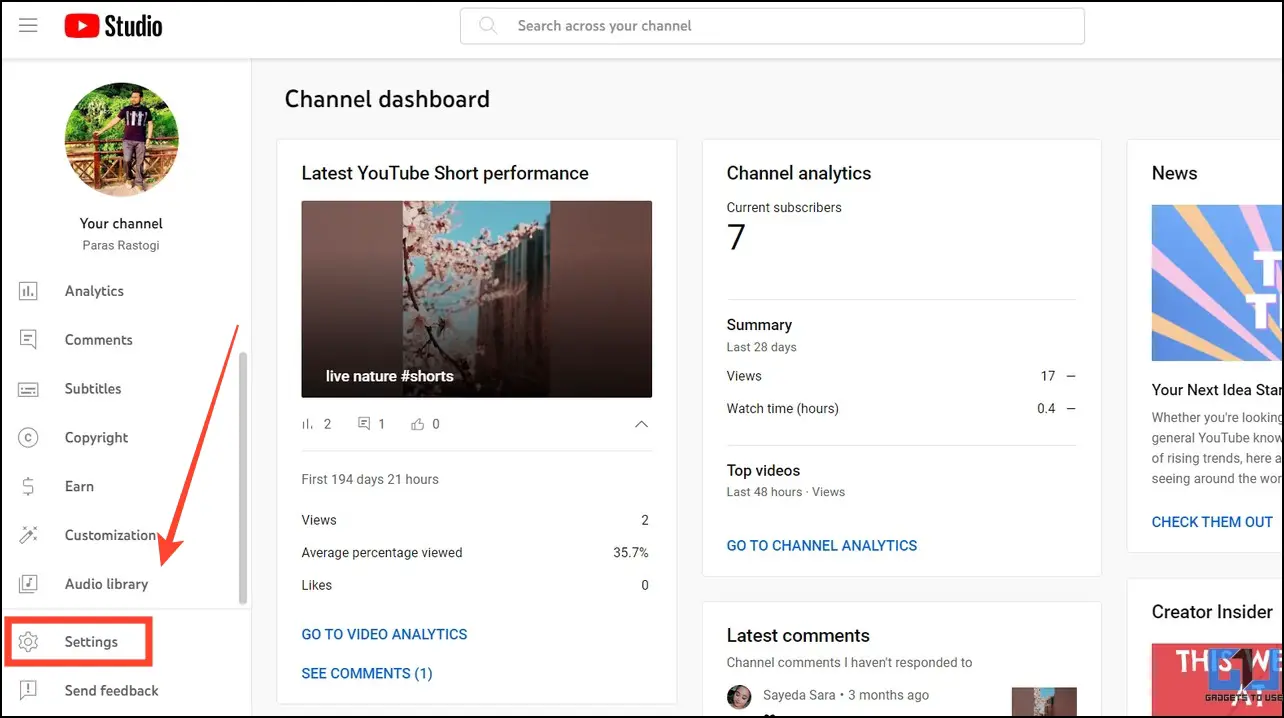Click the Subtitles sidebar icon
1284x718 pixels.
point(28,389)
